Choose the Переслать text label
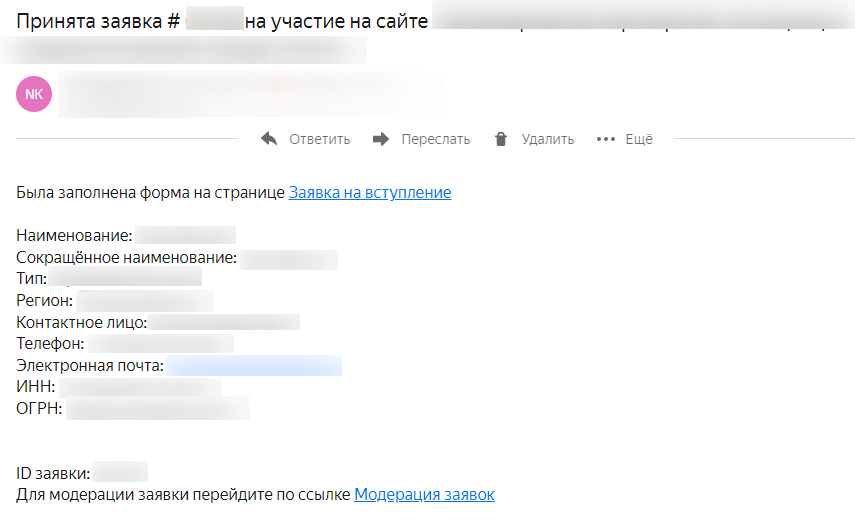 [436, 140]
